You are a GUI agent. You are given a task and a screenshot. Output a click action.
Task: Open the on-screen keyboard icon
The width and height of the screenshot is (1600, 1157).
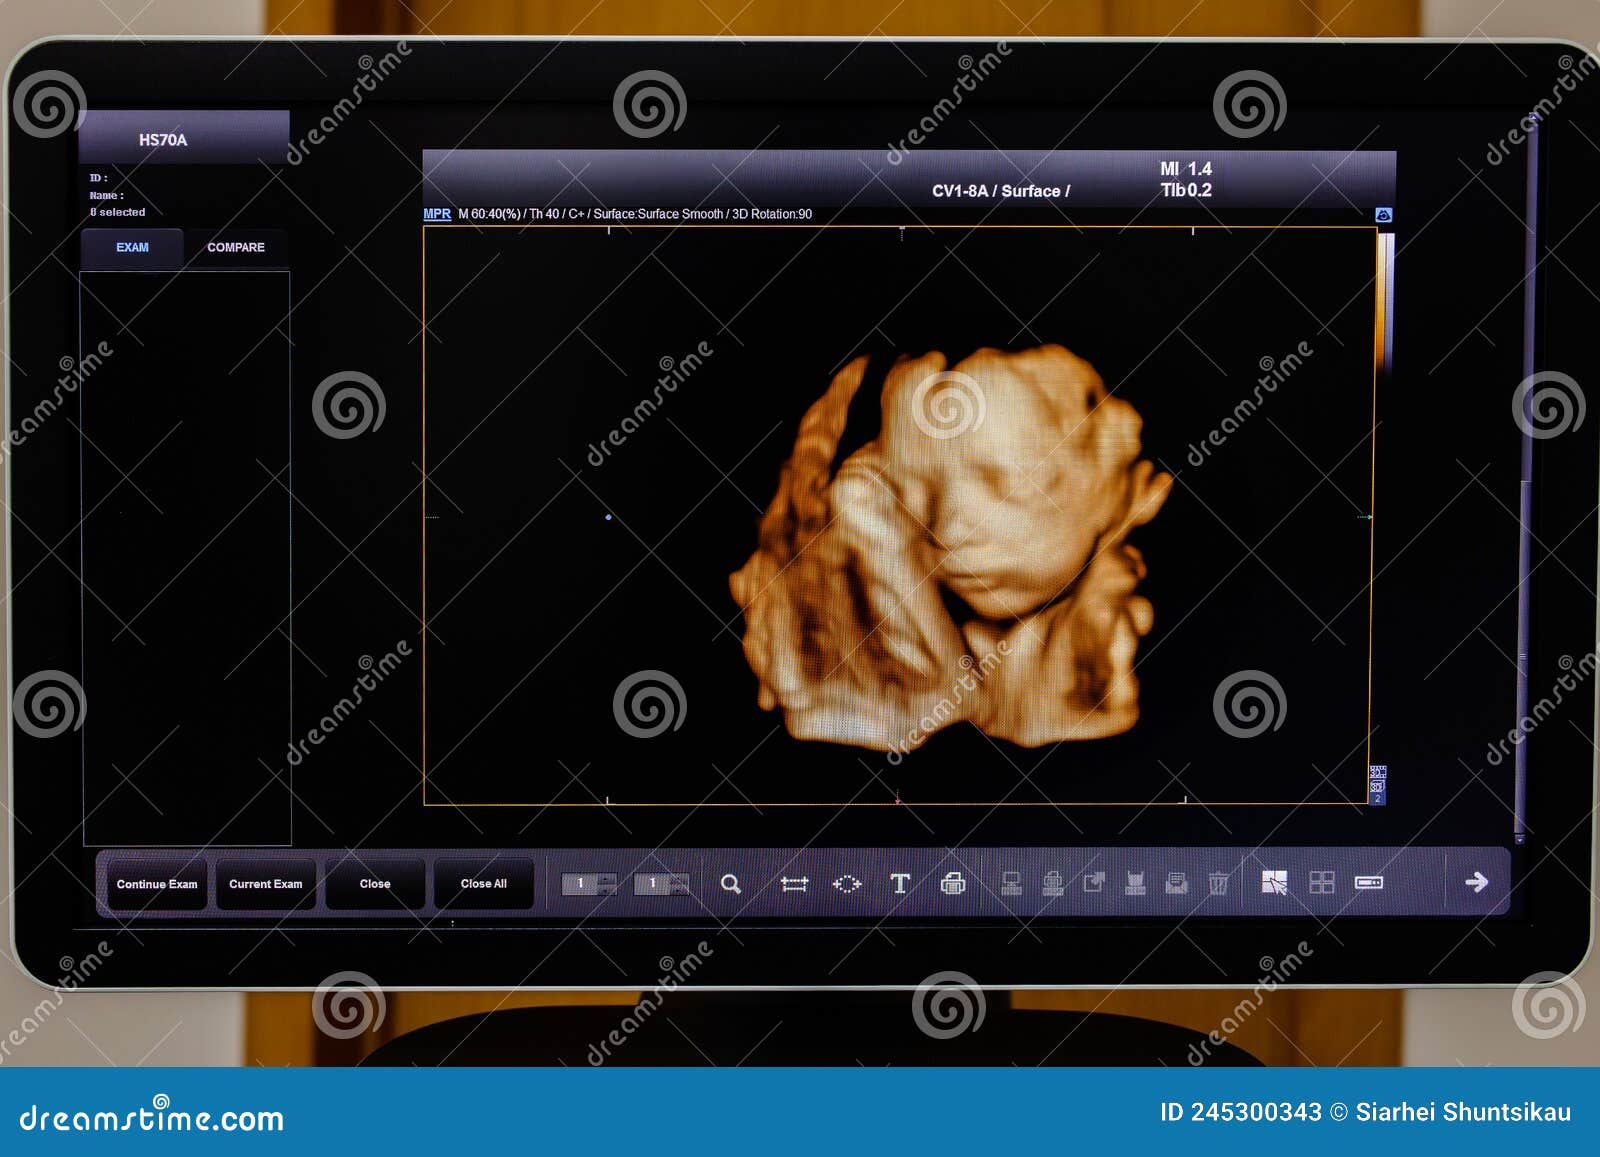tap(1368, 883)
